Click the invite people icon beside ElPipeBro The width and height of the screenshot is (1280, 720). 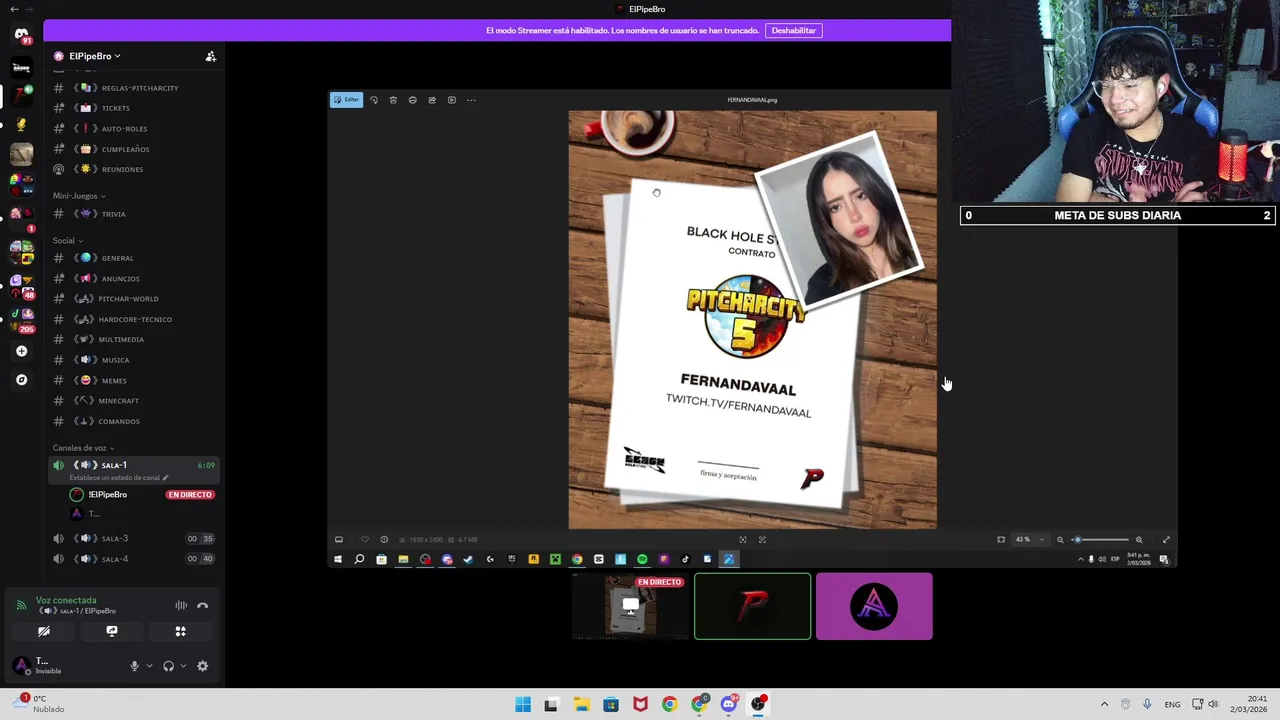[210, 56]
